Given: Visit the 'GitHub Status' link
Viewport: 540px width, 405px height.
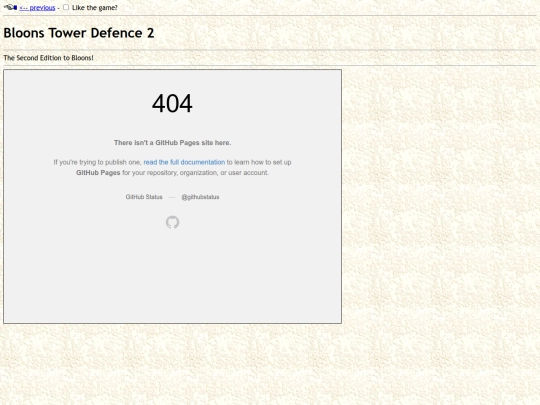Looking at the screenshot, I should (x=144, y=197).
